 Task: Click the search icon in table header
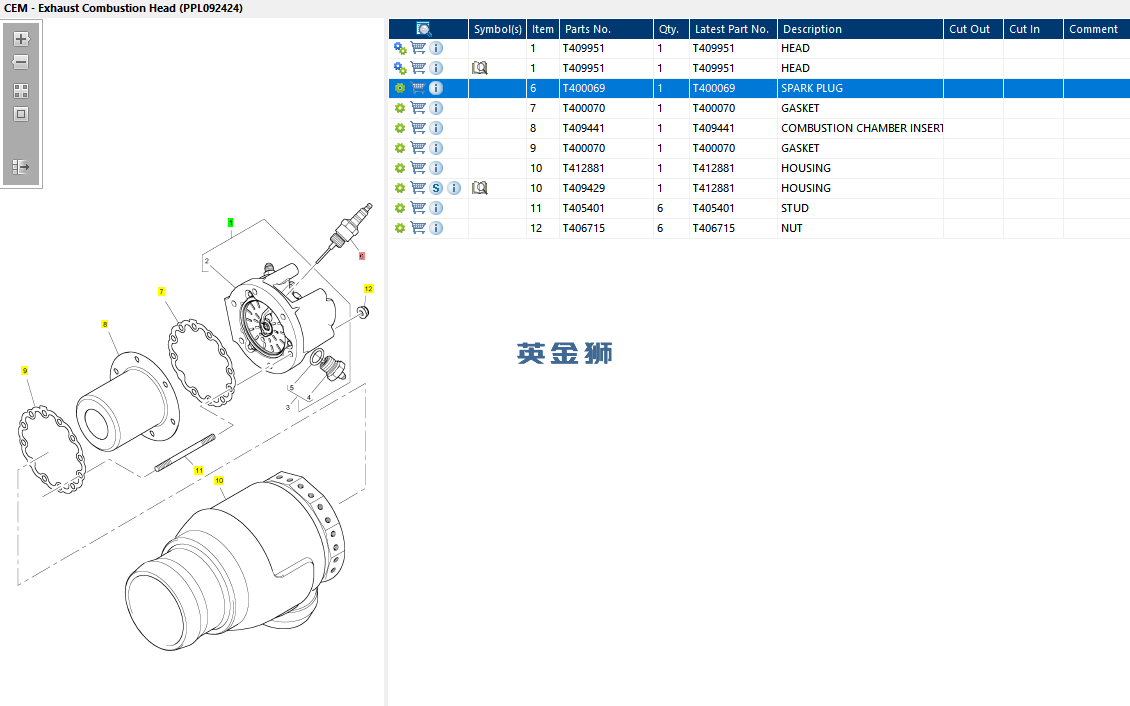coord(423,29)
